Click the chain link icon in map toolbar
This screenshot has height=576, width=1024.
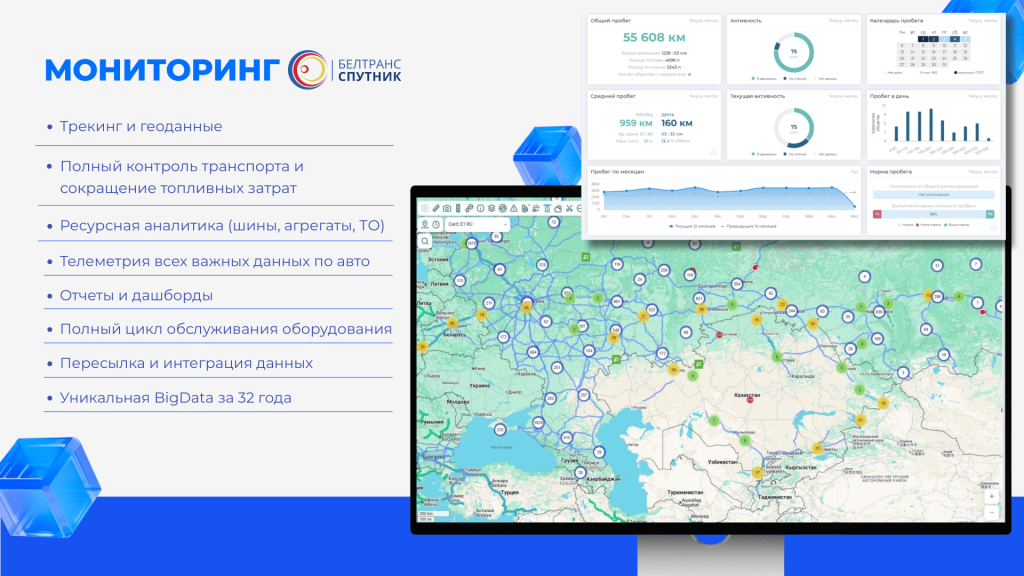[x=469, y=208]
